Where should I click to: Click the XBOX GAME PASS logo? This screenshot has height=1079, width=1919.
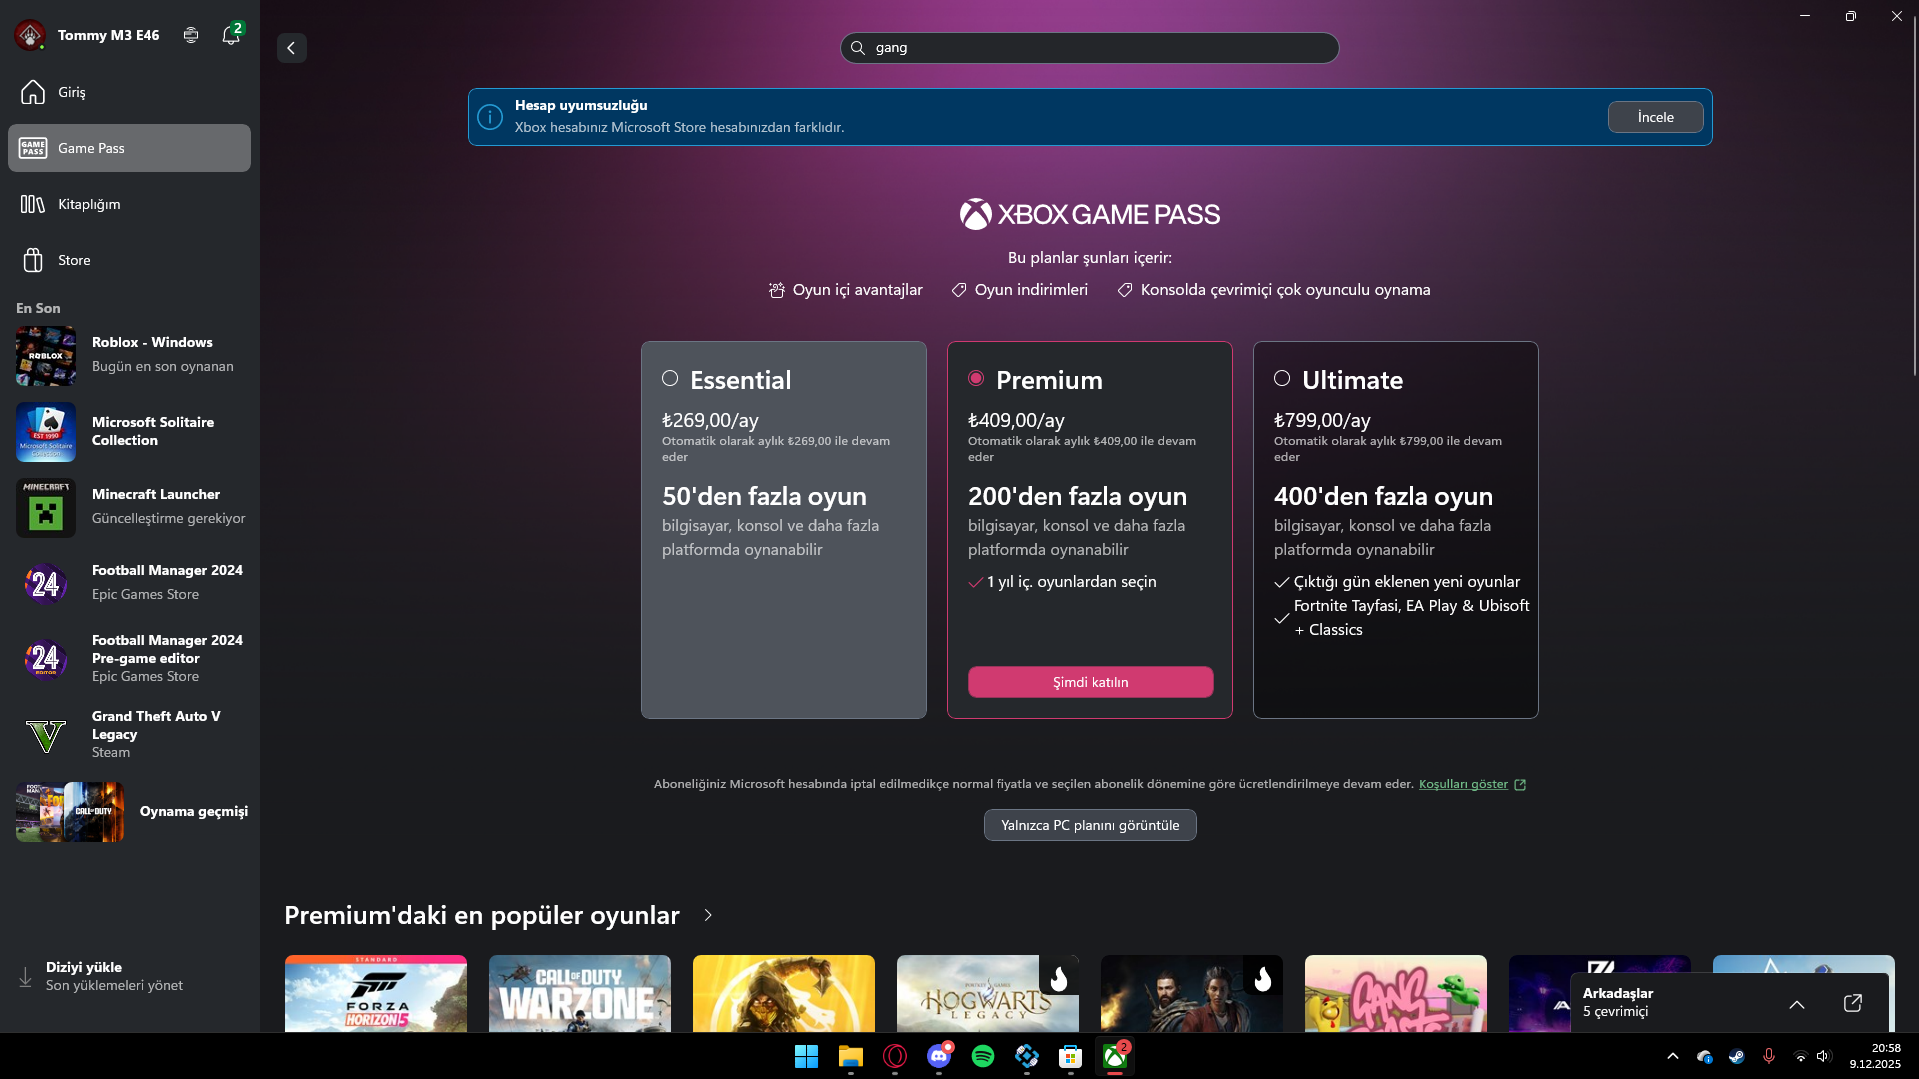pos(1090,214)
